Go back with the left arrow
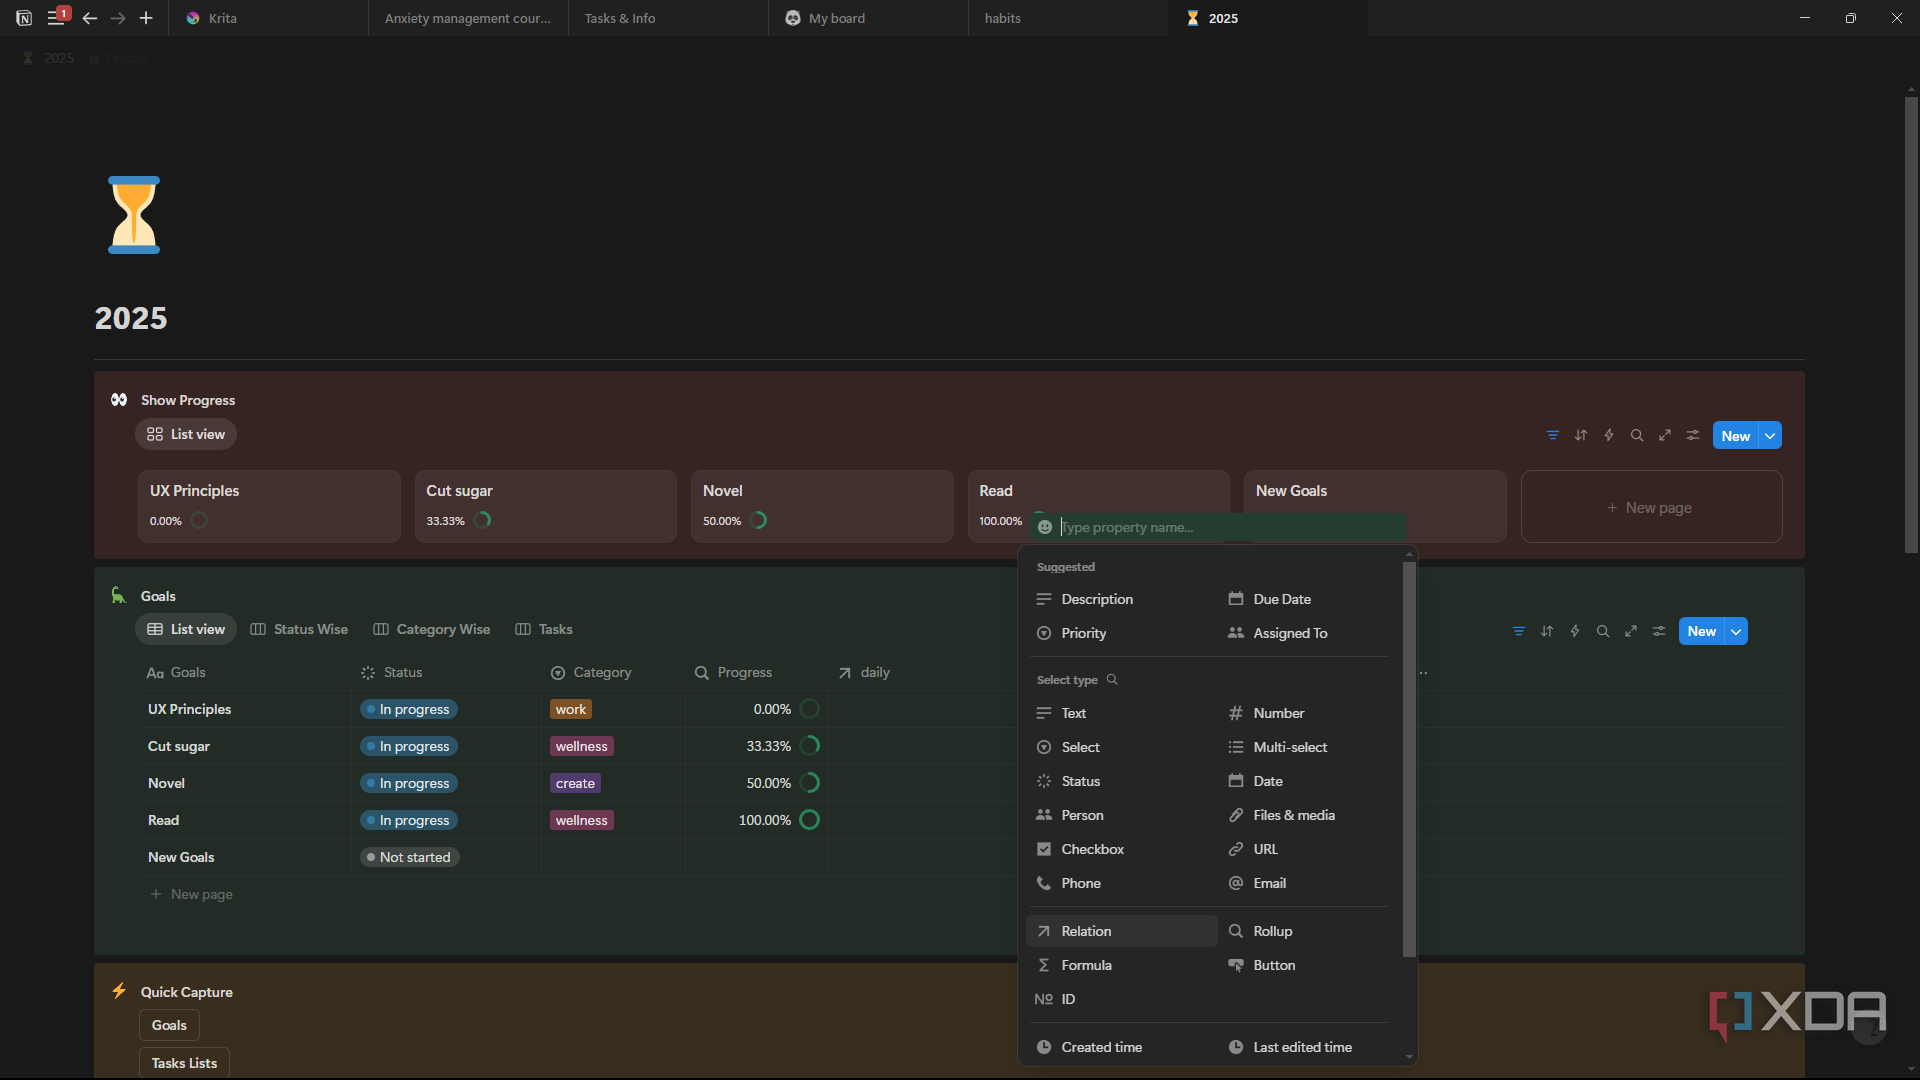This screenshot has width=1920, height=1080. click(x=90, y=18)
